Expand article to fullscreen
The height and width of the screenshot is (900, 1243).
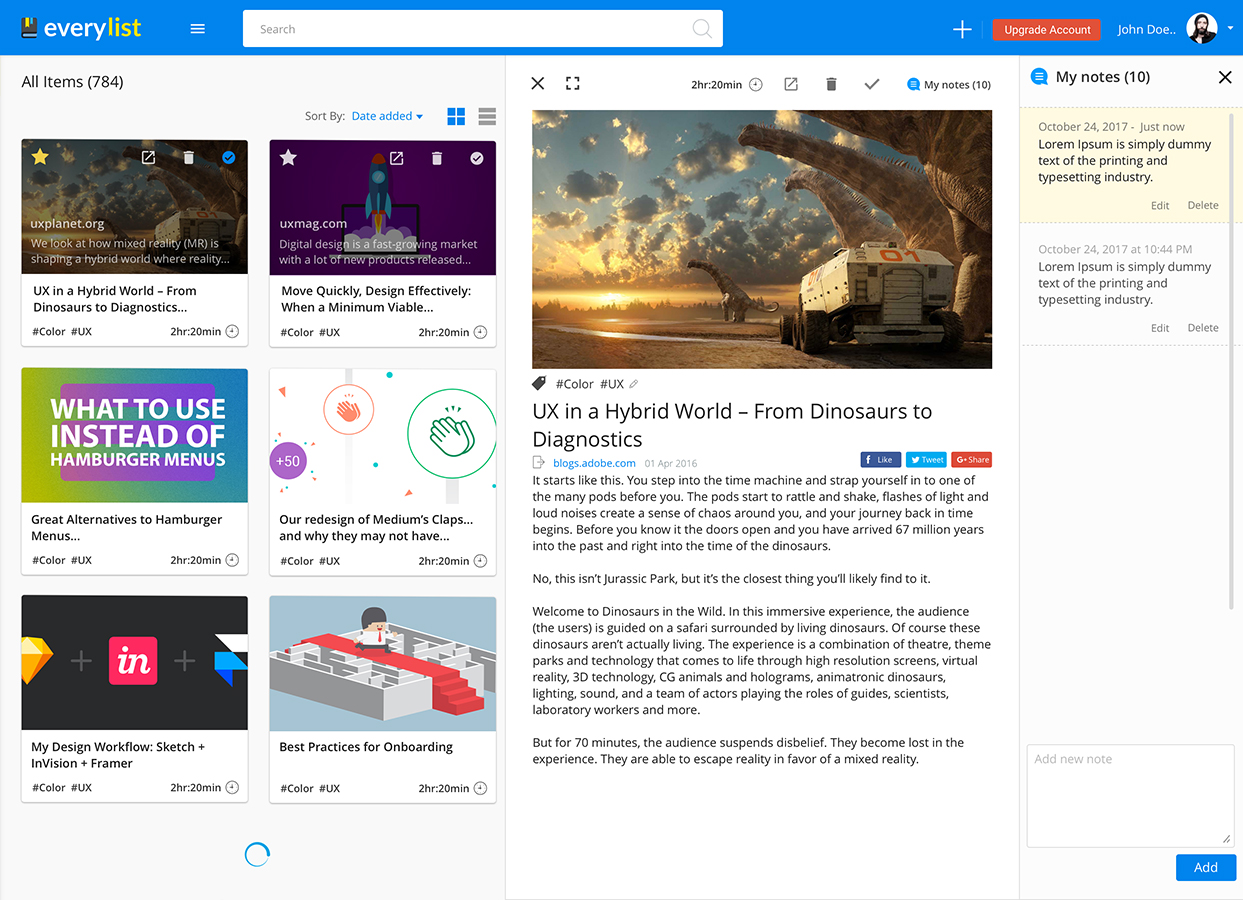573,84
